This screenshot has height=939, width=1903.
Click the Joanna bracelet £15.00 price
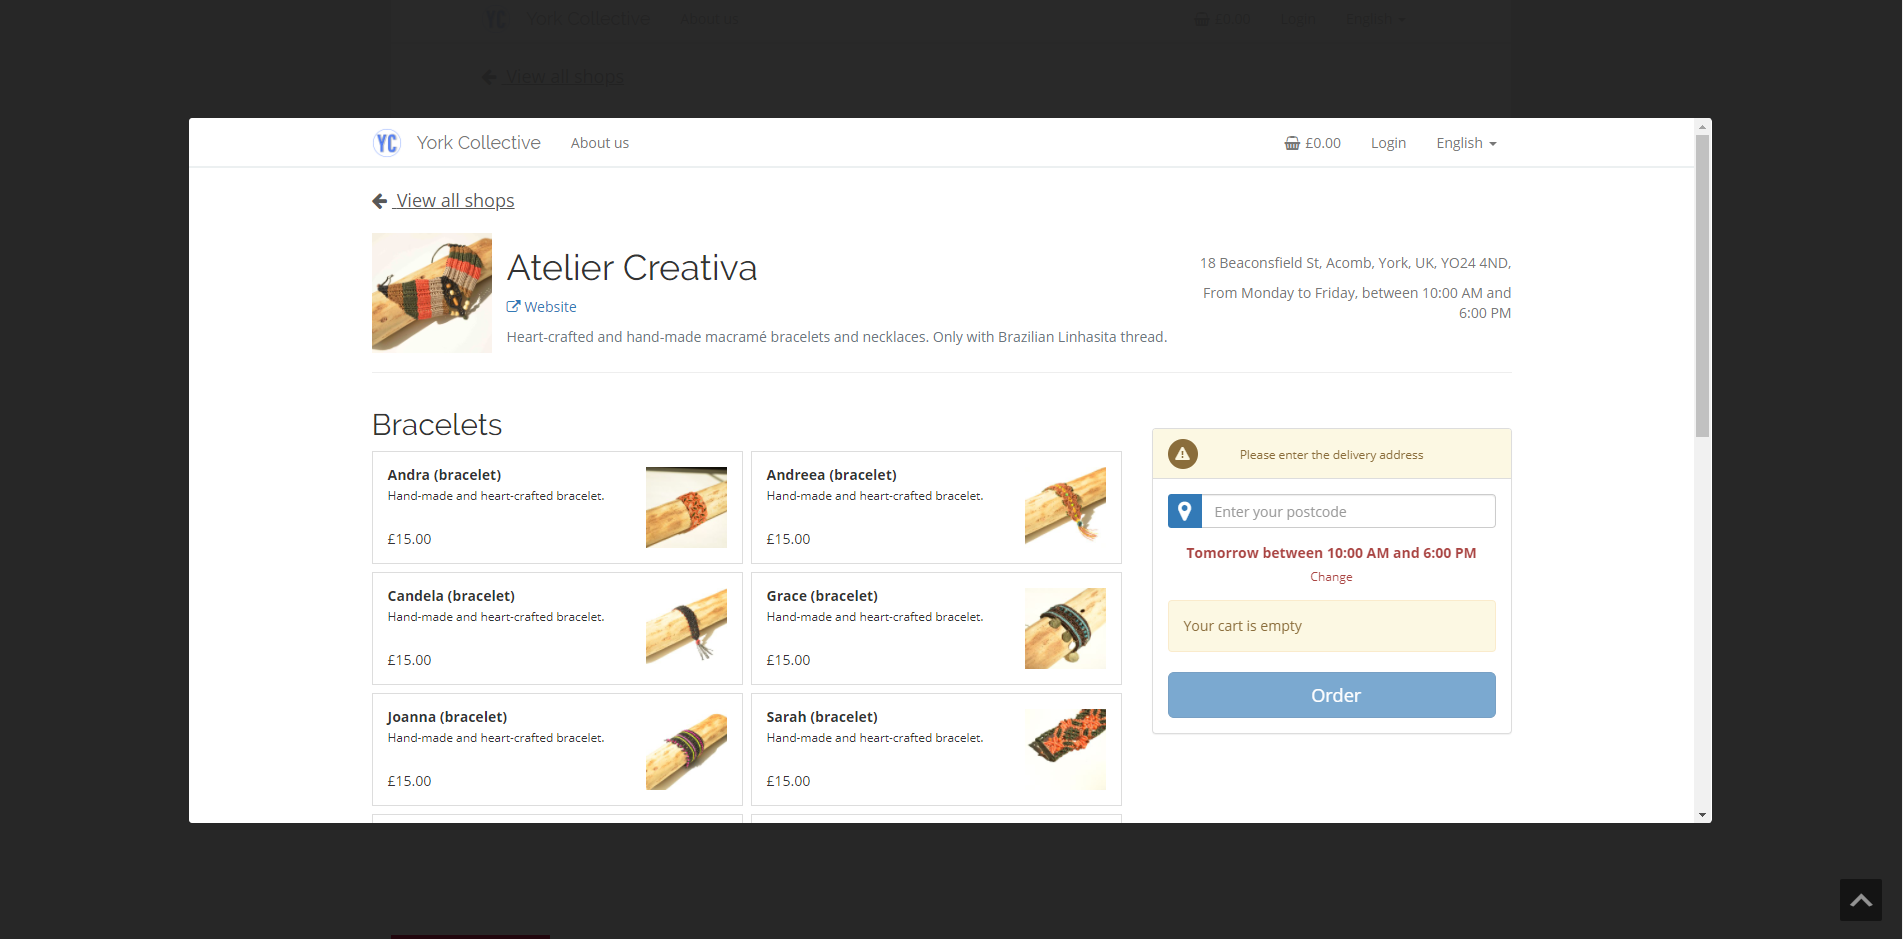tap(410, 781)
